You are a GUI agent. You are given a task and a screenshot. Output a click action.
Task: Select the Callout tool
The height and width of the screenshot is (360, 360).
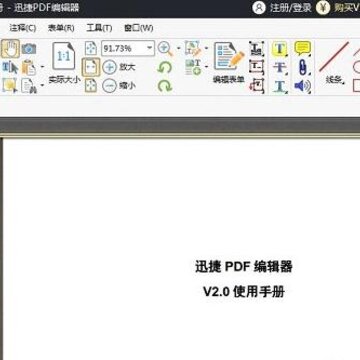[257, 86]
